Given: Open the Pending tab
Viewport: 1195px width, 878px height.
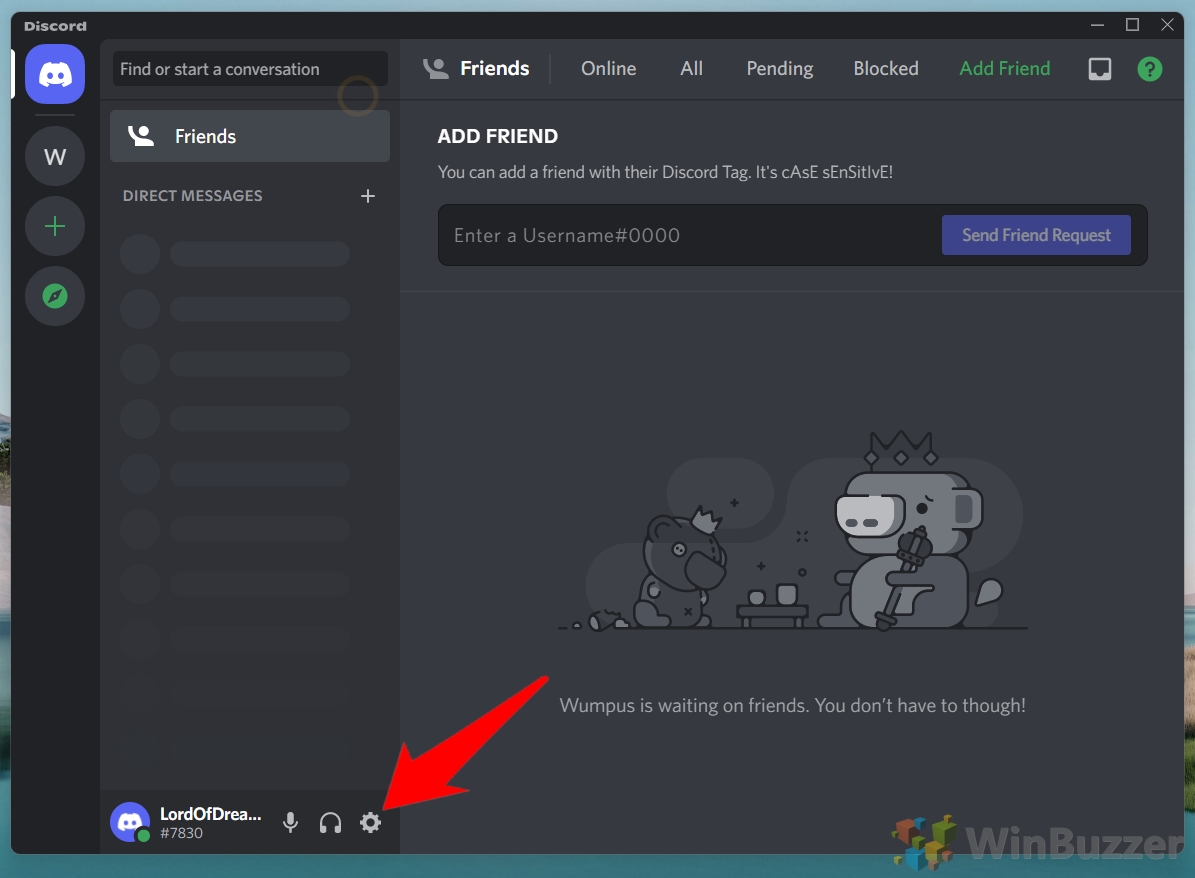Looking at the screenshot, I should [x=780, y=69].
